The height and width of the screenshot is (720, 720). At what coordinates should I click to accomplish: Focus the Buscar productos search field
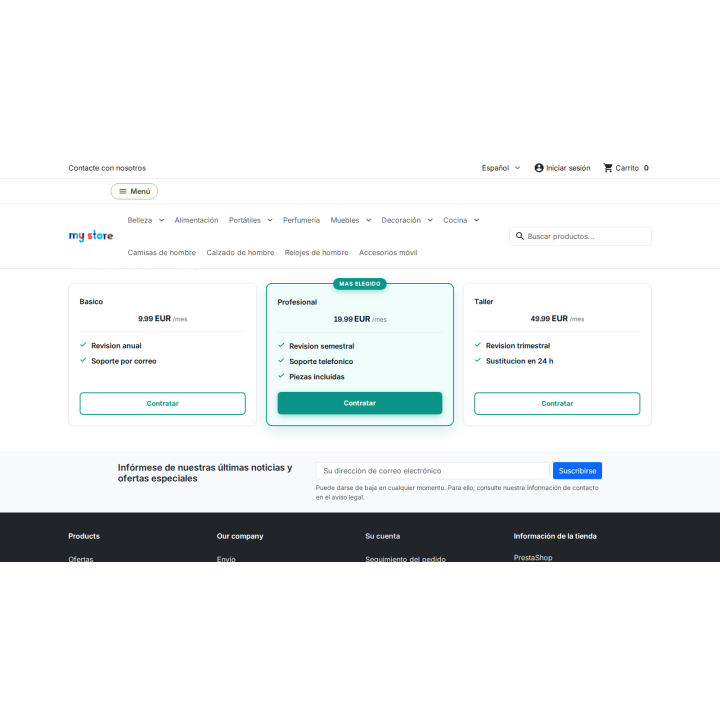[580, 236]
